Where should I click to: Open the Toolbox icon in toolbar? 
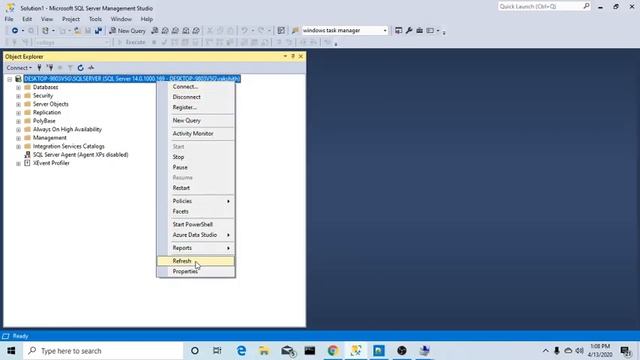tap(420, 31)
